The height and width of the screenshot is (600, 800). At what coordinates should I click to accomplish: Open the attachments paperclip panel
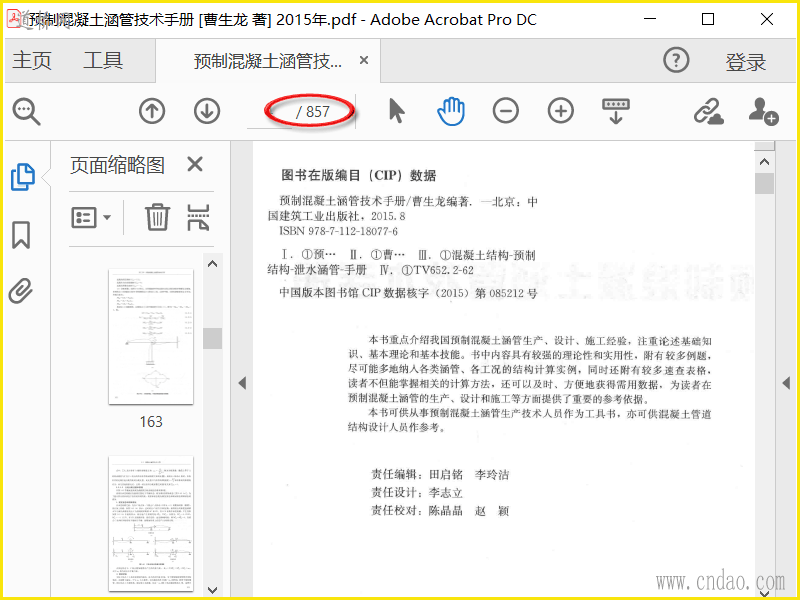point(21,291)
